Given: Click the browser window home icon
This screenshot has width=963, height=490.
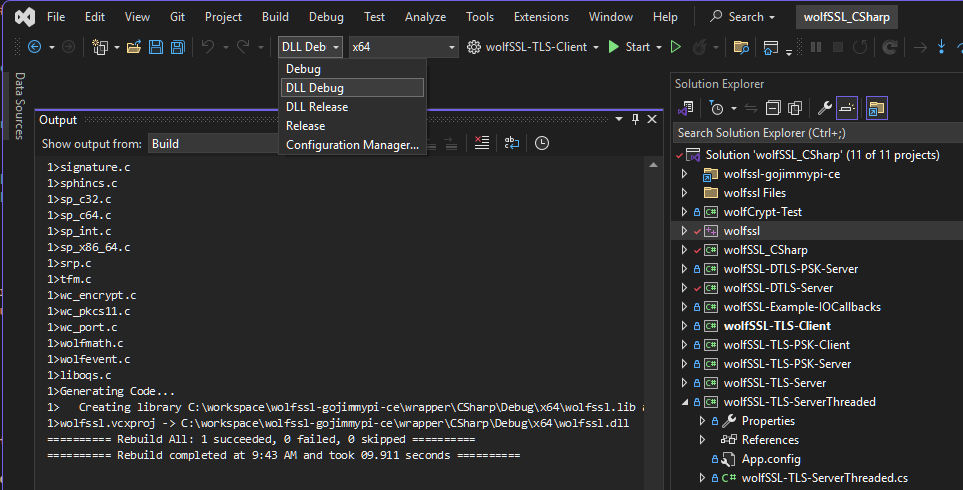Looking at the screenshot, I should pos(771,47).
